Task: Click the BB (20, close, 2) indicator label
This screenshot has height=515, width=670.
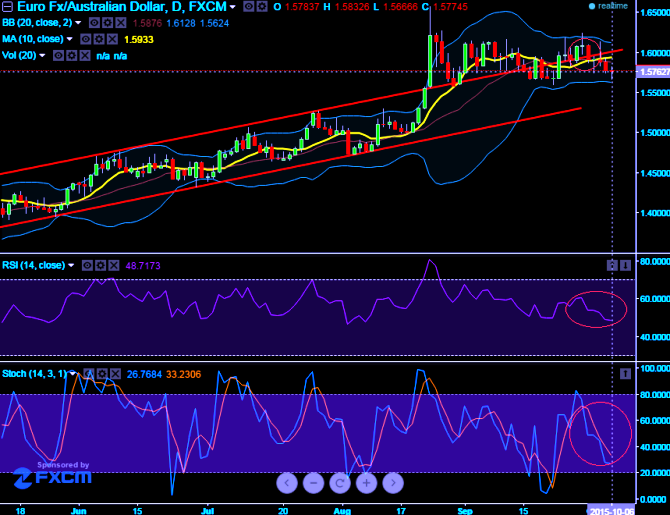Action: pyautogui.click(x=37, y=23)
